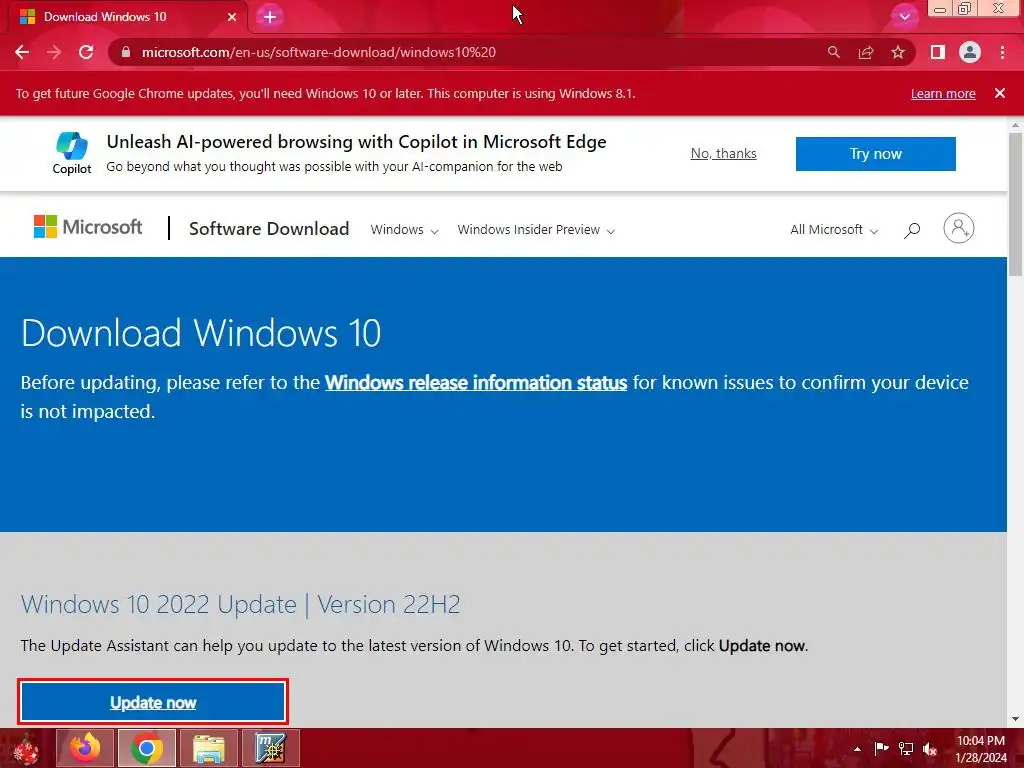Click the 'Download Windows 10' heading

201,333
